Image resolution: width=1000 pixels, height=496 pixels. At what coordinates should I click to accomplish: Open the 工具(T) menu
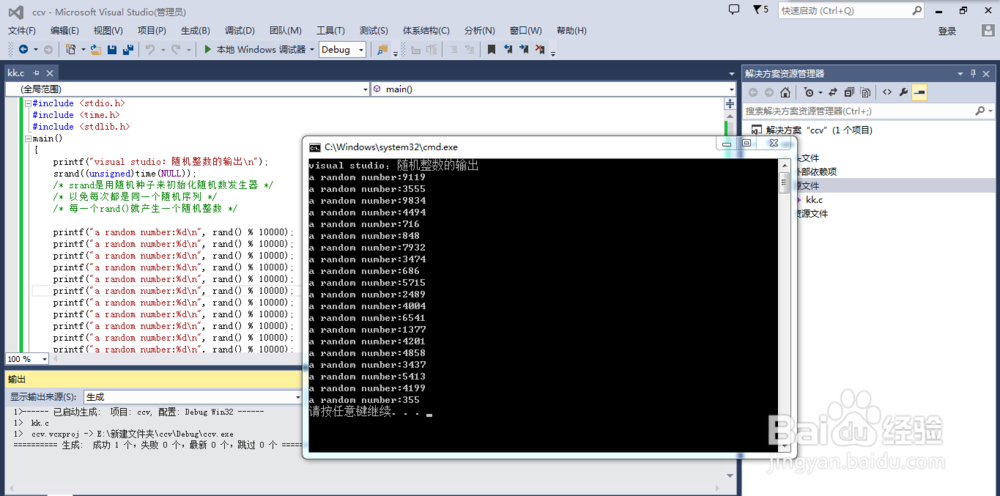(330, 31)
